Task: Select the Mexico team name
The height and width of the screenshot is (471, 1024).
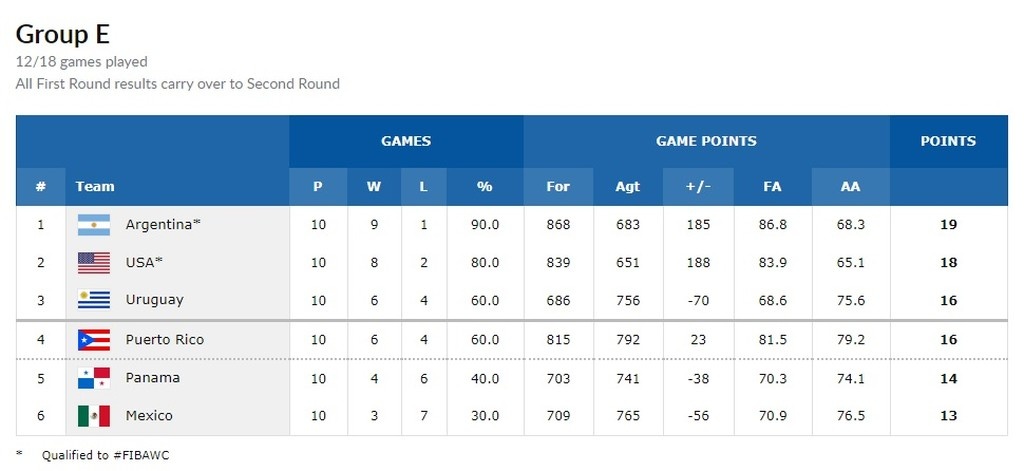Action: tap(149, 416)
